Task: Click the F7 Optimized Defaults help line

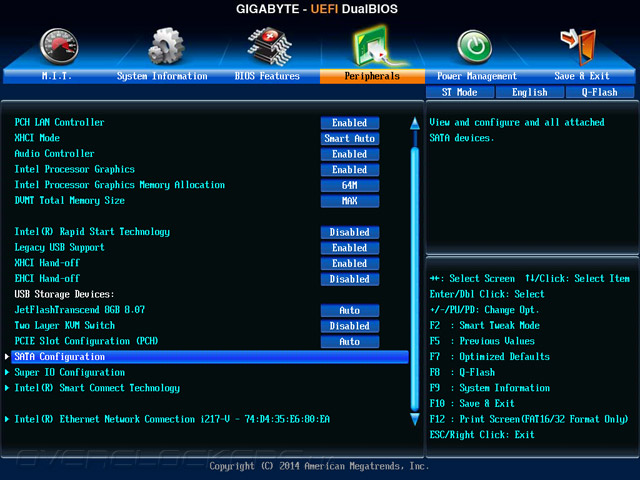Action: [x=490, y=357]
